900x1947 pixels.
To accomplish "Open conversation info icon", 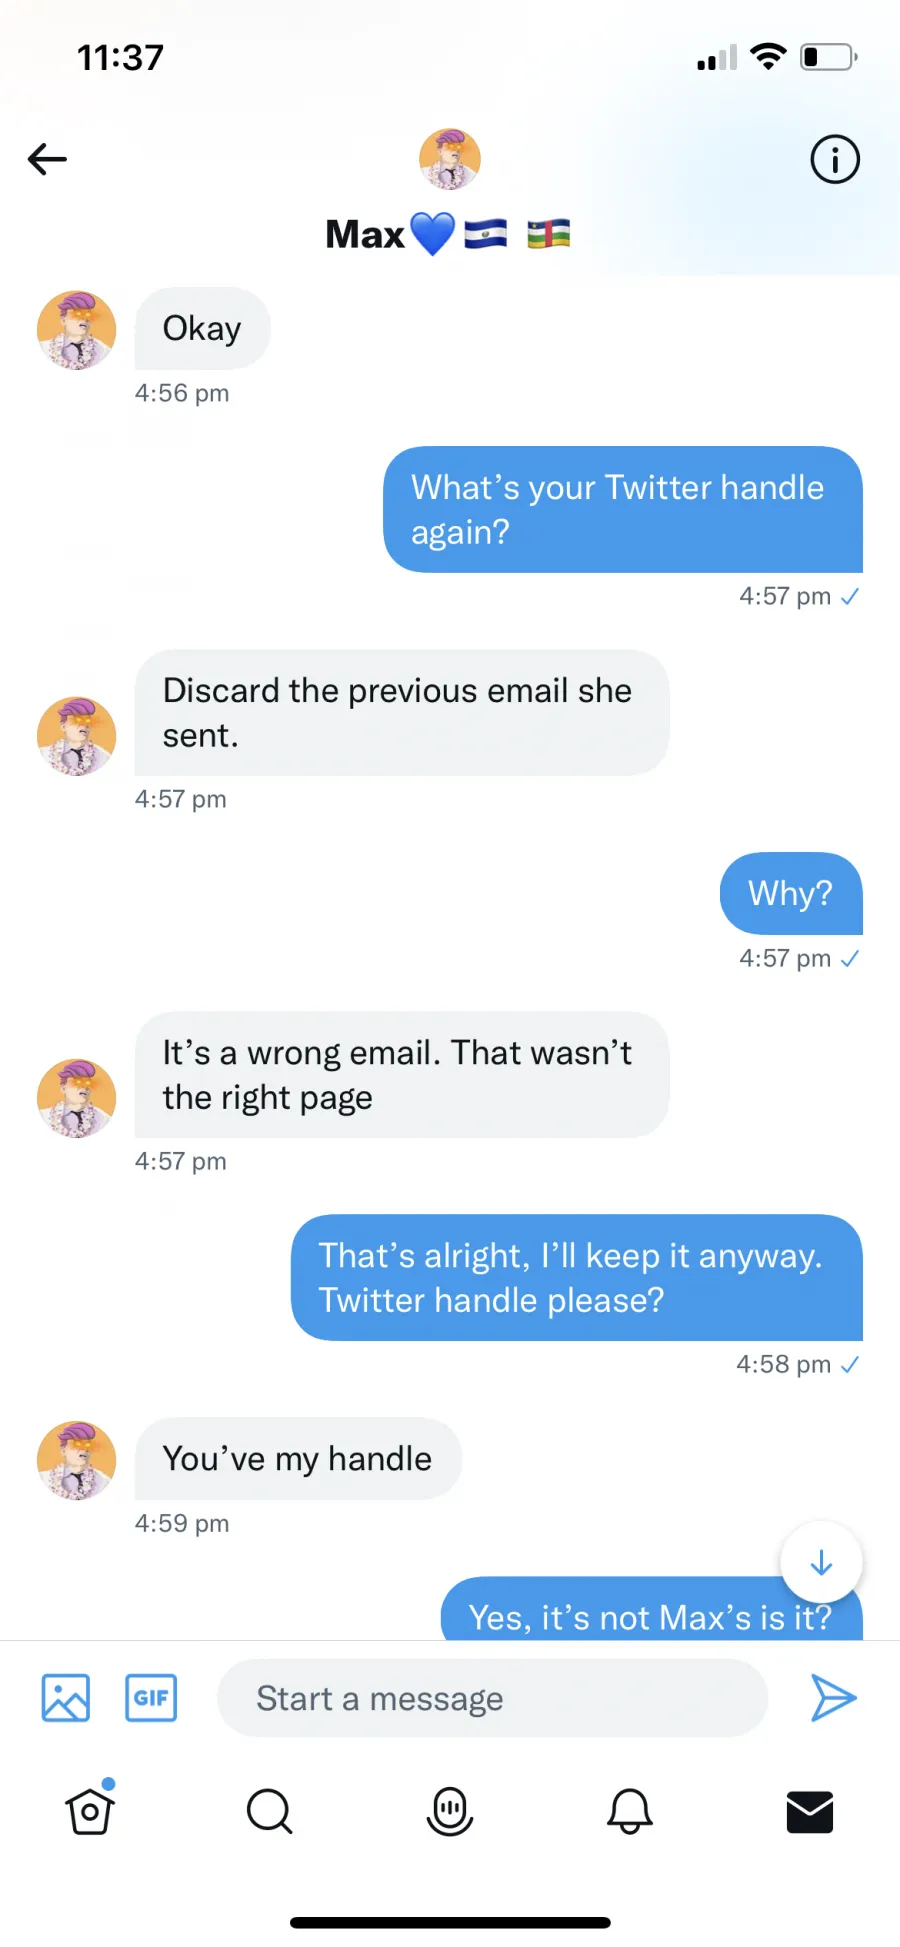I will click(x=835, y=159).
